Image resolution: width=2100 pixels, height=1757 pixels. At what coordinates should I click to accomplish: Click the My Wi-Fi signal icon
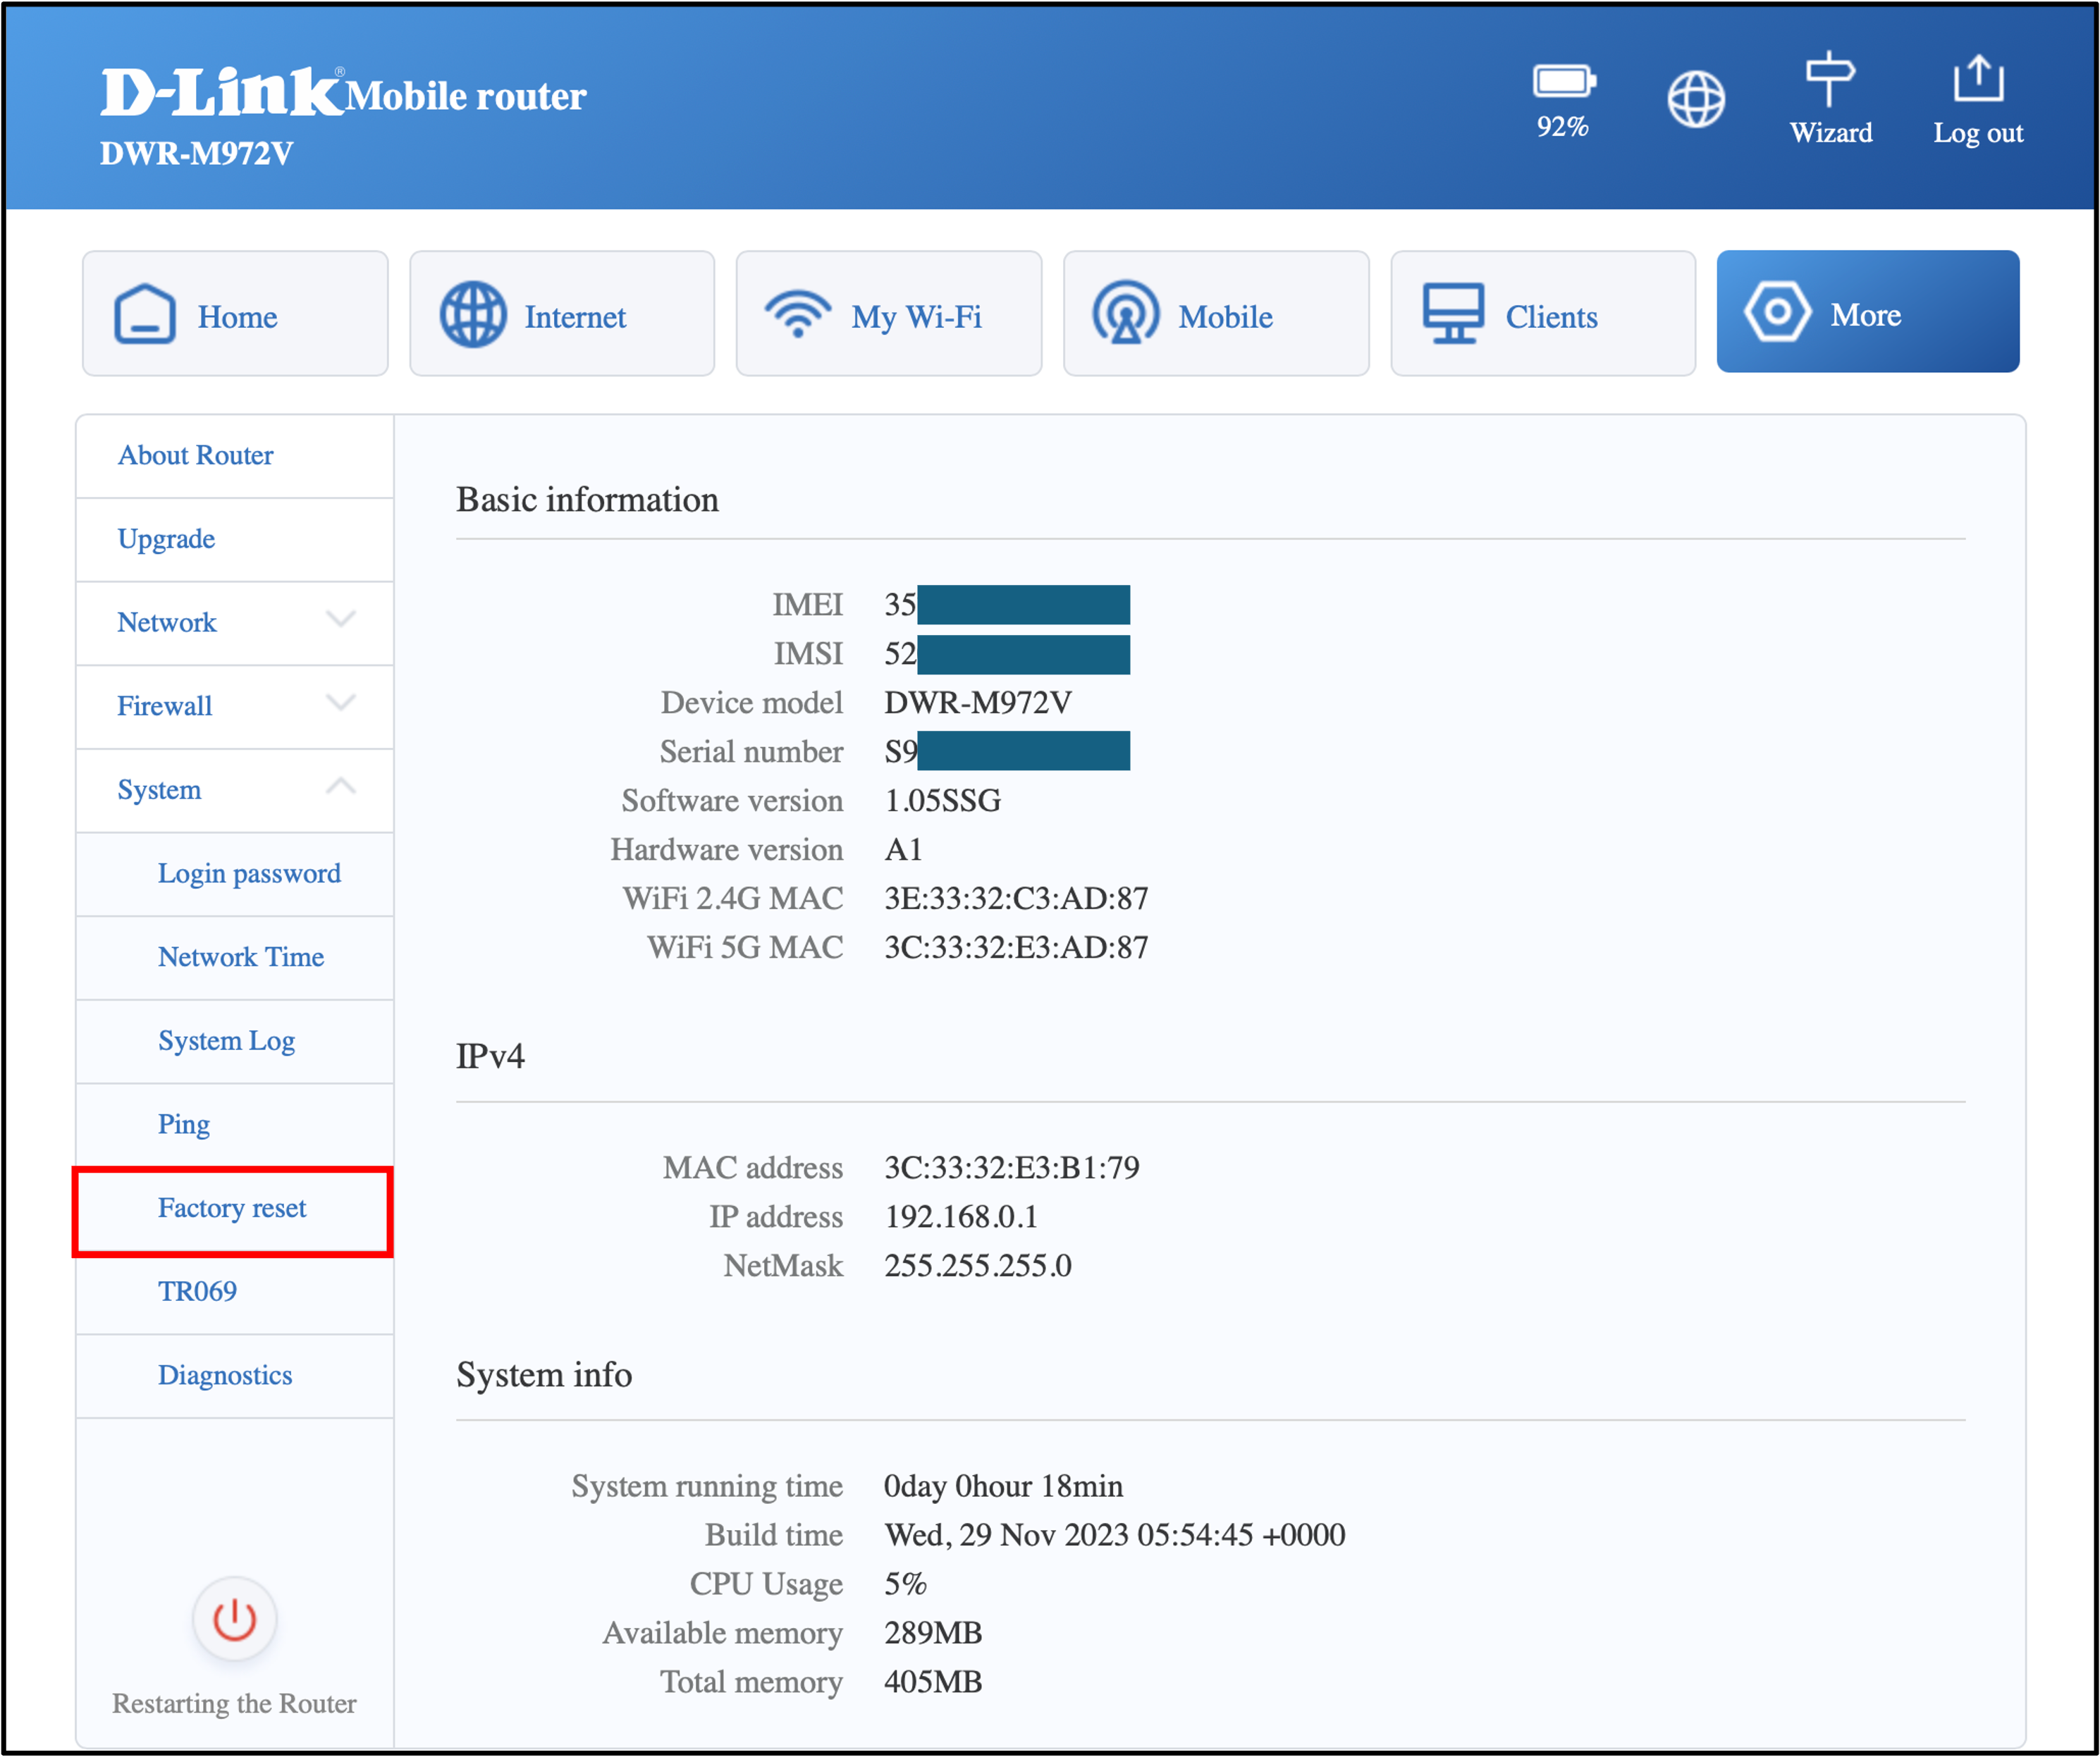[798, 314]
